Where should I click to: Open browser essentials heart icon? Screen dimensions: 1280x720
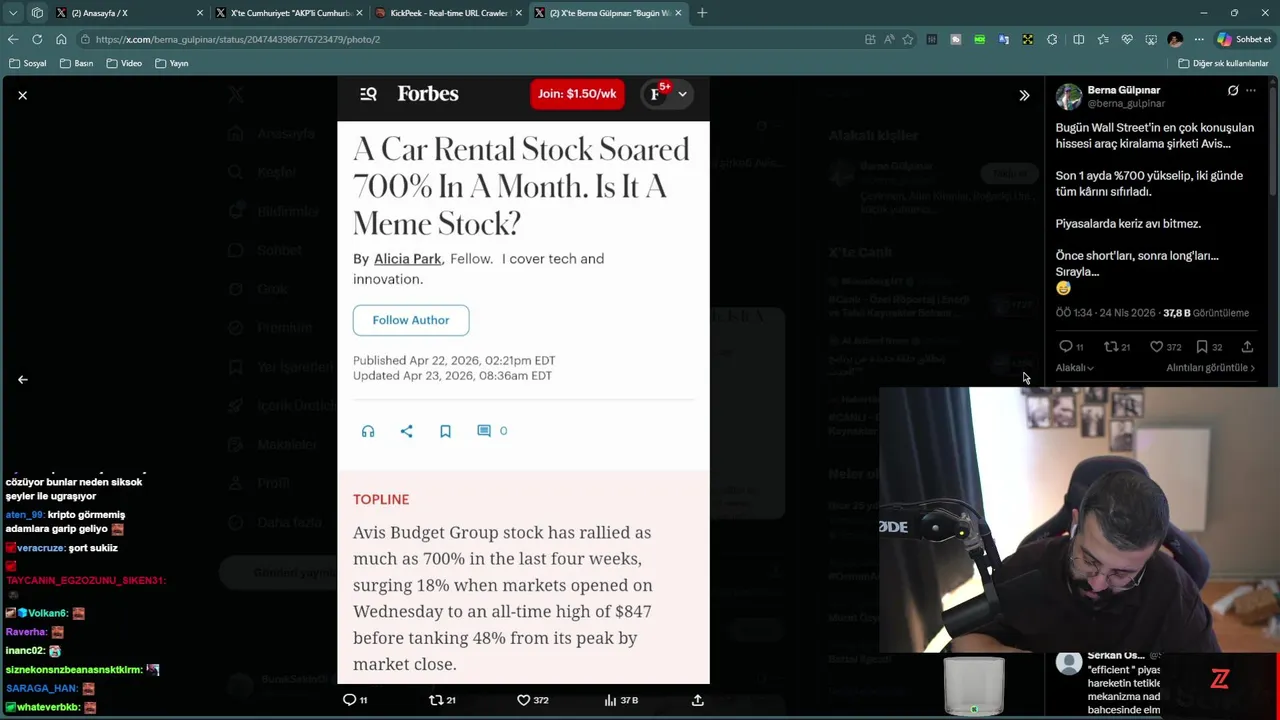pyautogui.click(x=1127, y=39)
